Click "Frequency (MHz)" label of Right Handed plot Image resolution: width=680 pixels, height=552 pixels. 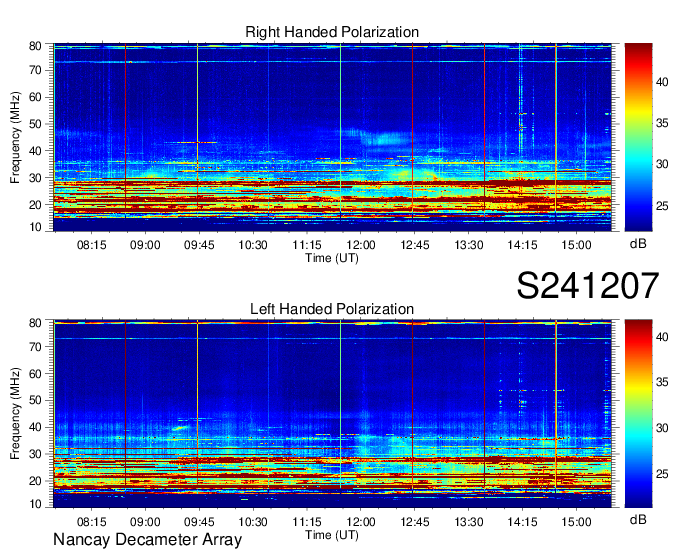click(15, 137)
